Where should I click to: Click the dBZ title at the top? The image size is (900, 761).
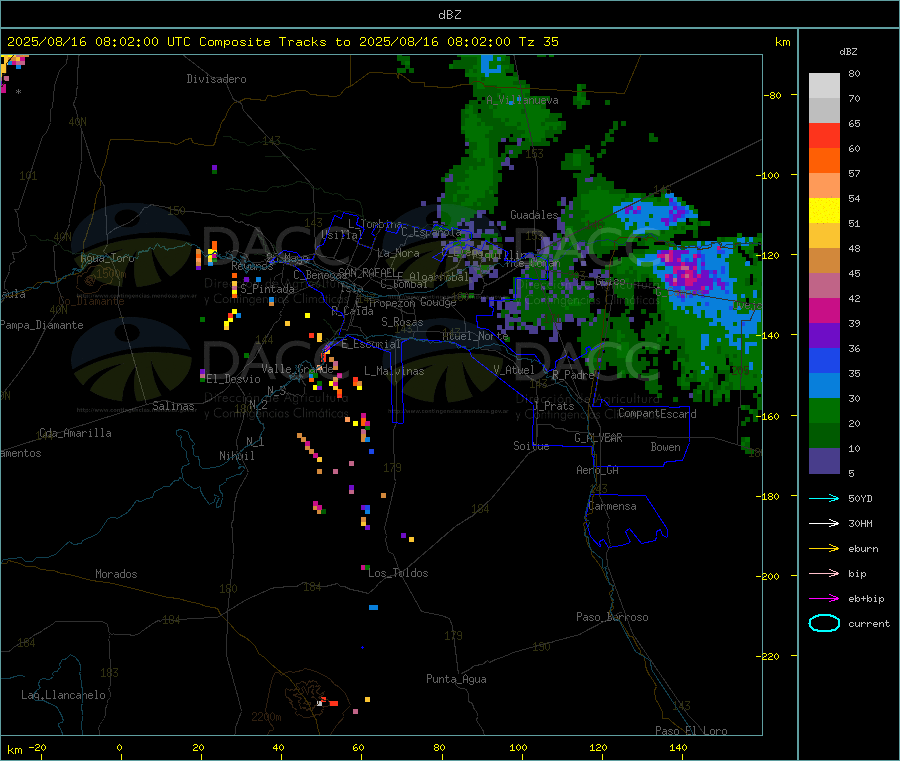click(449, 15)
